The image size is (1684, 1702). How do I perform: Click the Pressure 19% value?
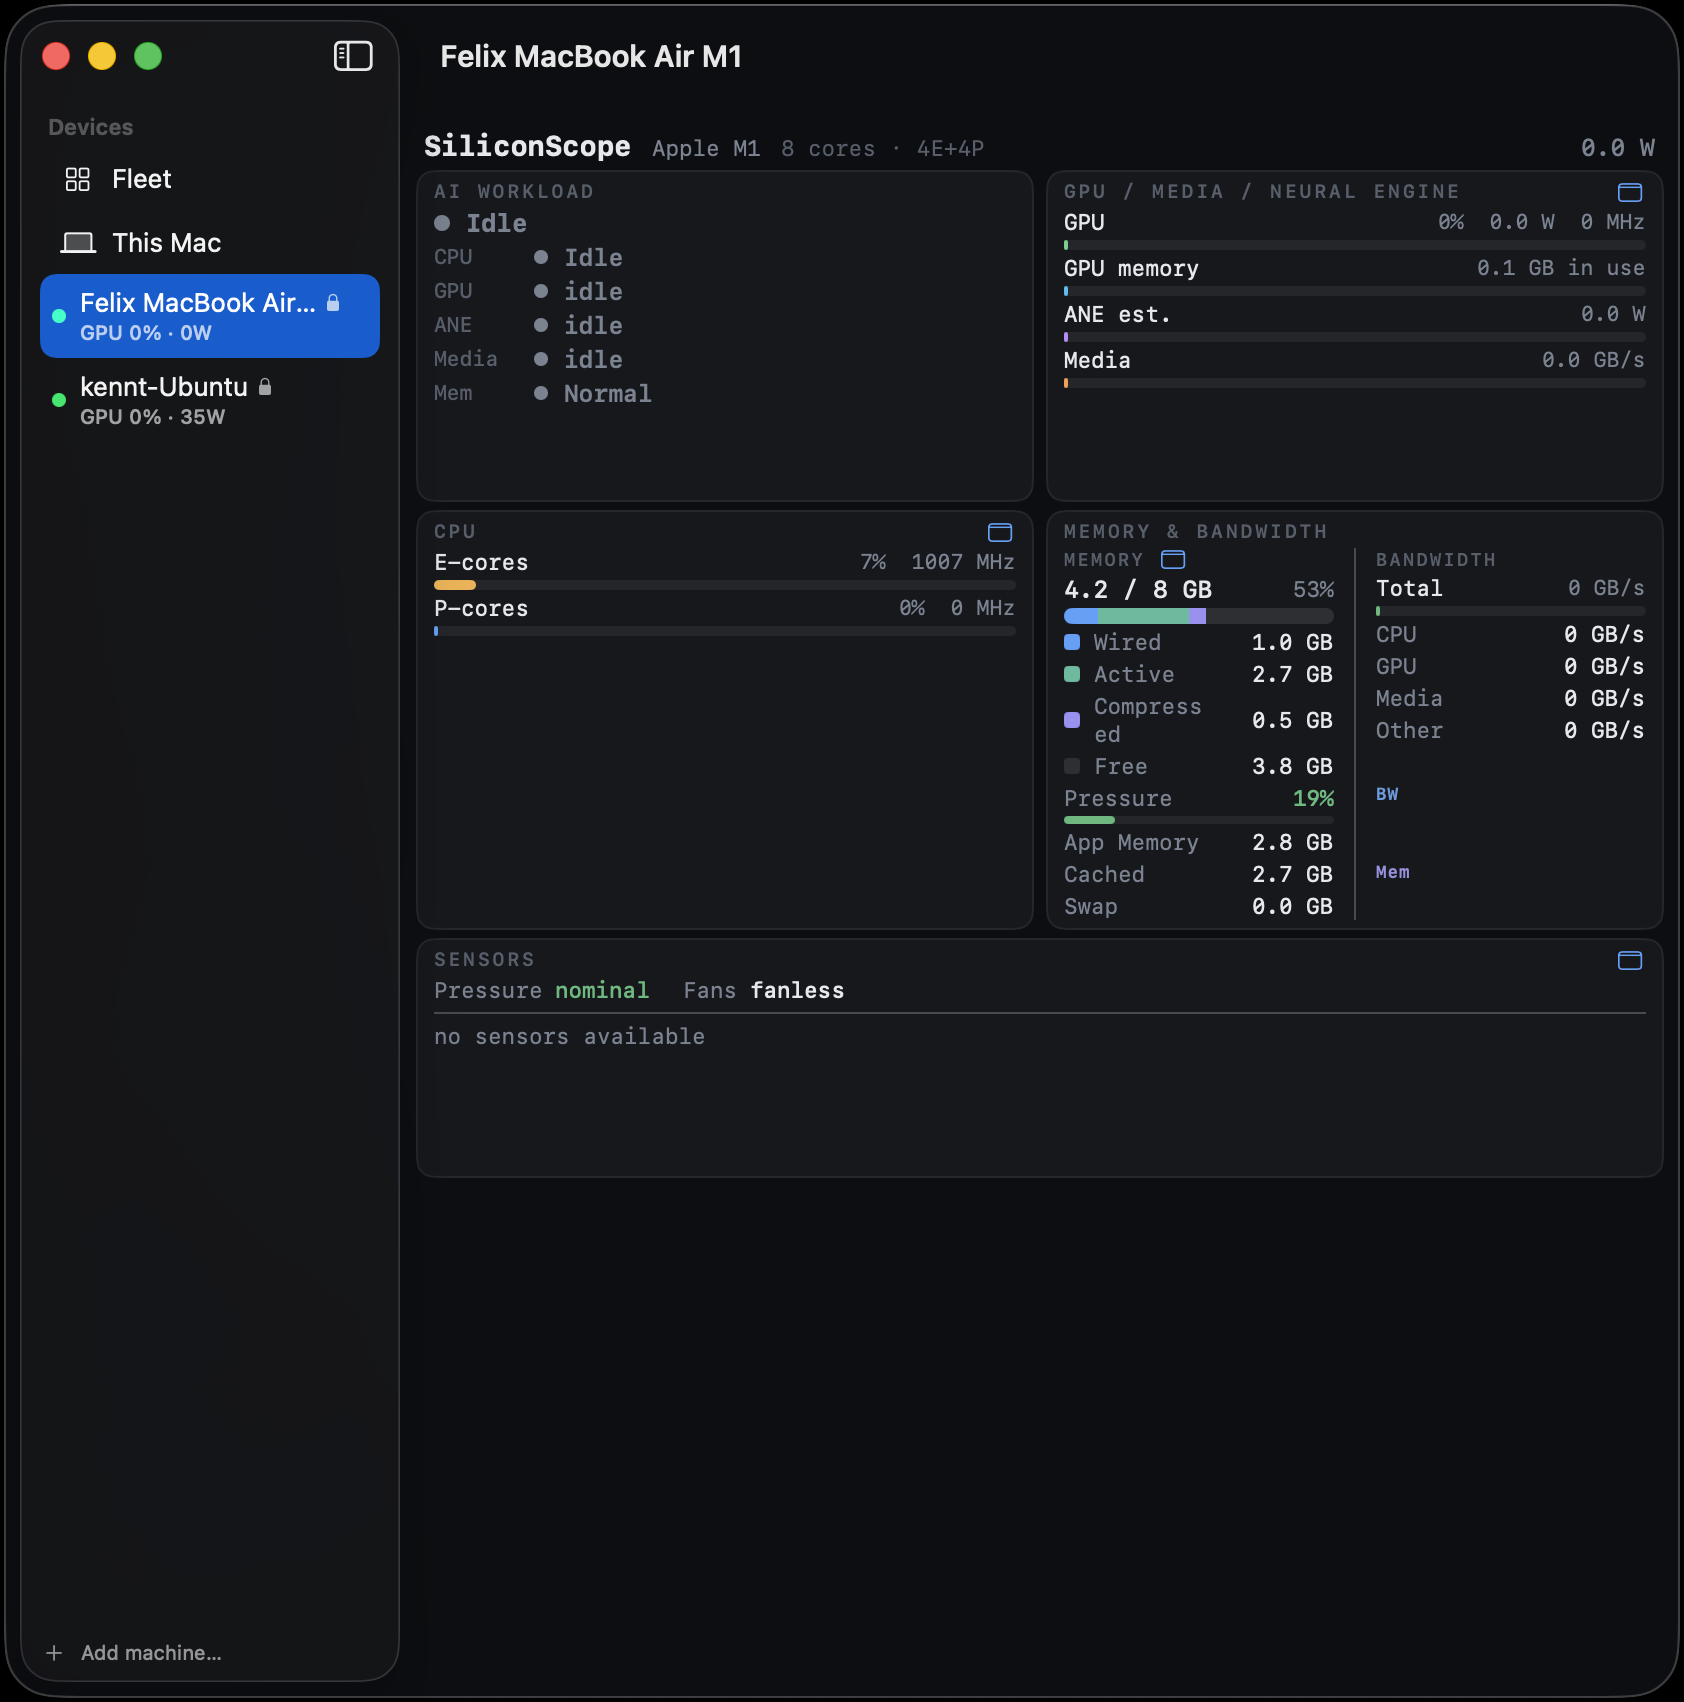[1313, 798]
